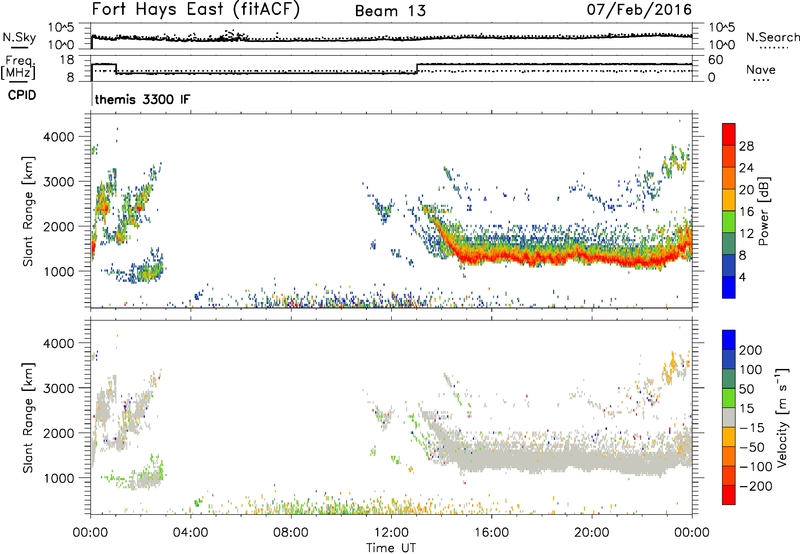Viewport: 800px width, 554px height.
Task: Click the 'Slant Range [km]' label of velocity panel
Action: [28, 418]
